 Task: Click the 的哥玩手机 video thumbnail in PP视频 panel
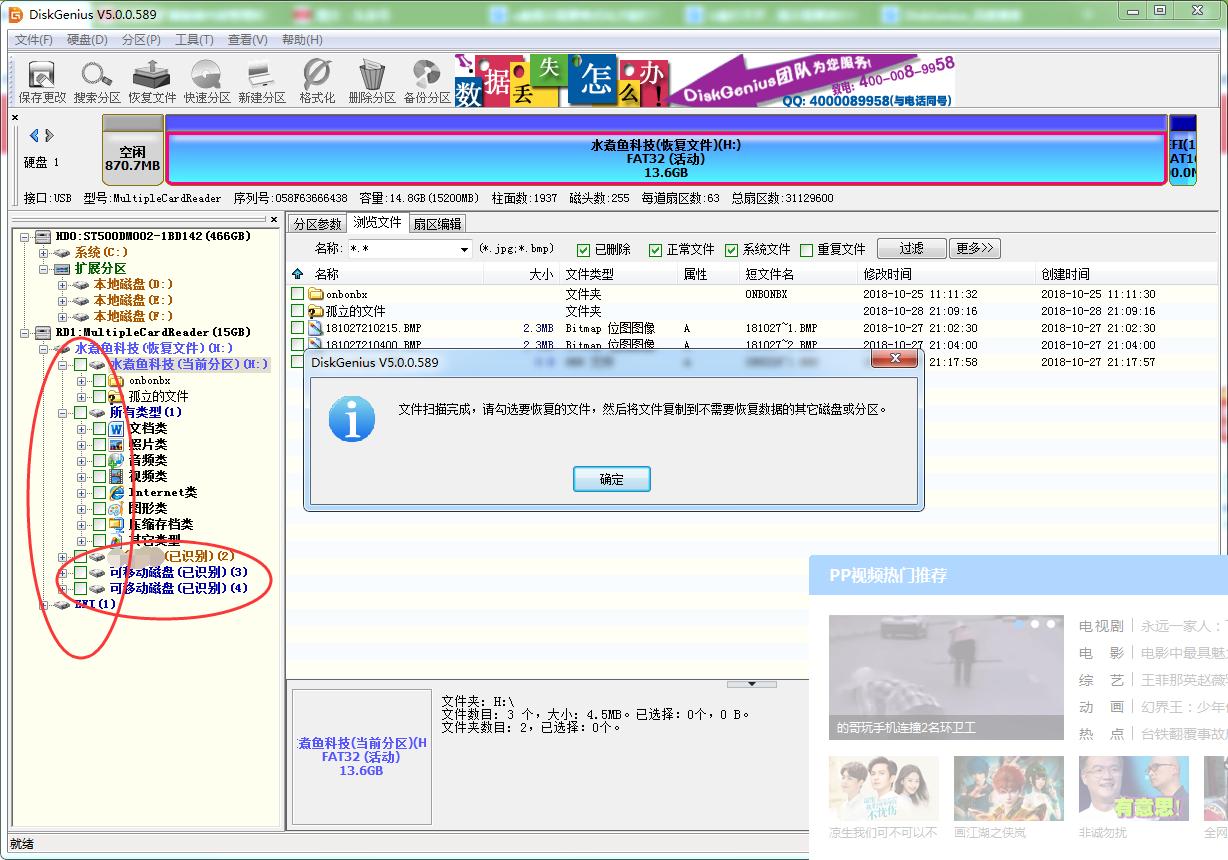(947, 678)
